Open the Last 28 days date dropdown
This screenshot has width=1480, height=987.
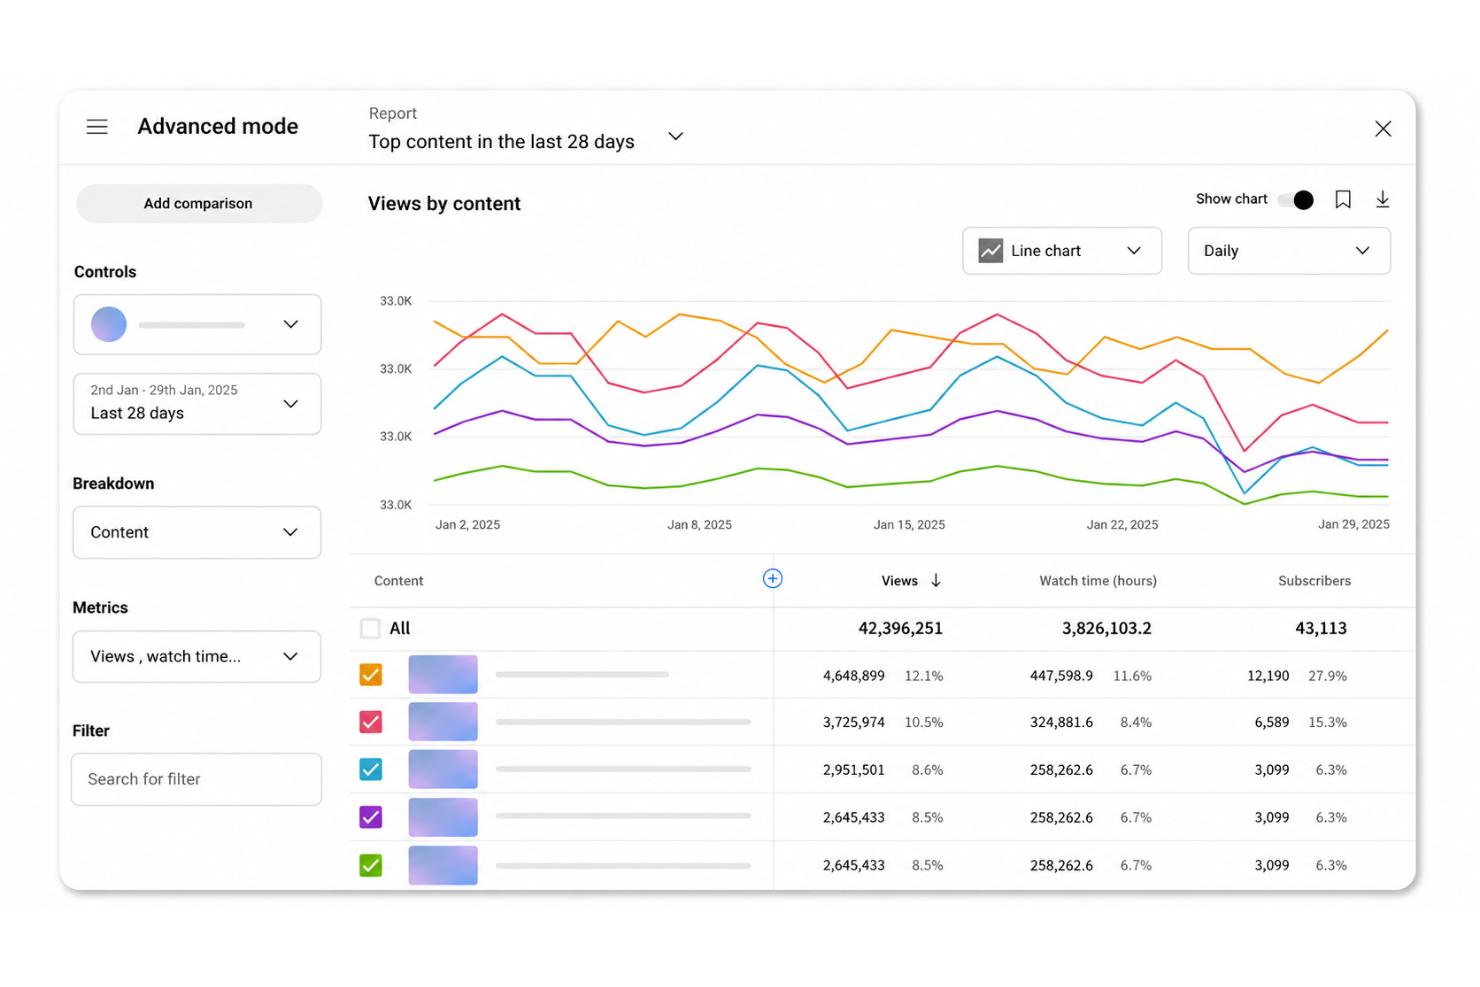tap(197, 403)
